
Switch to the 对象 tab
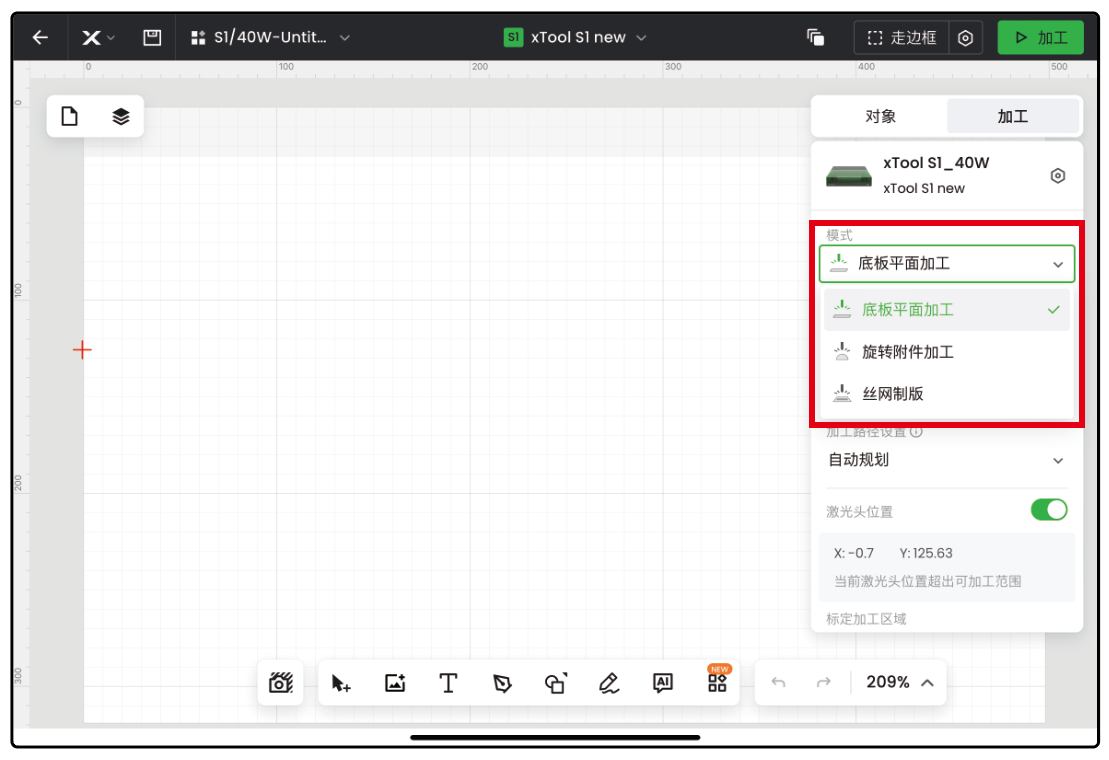[881, 117]
